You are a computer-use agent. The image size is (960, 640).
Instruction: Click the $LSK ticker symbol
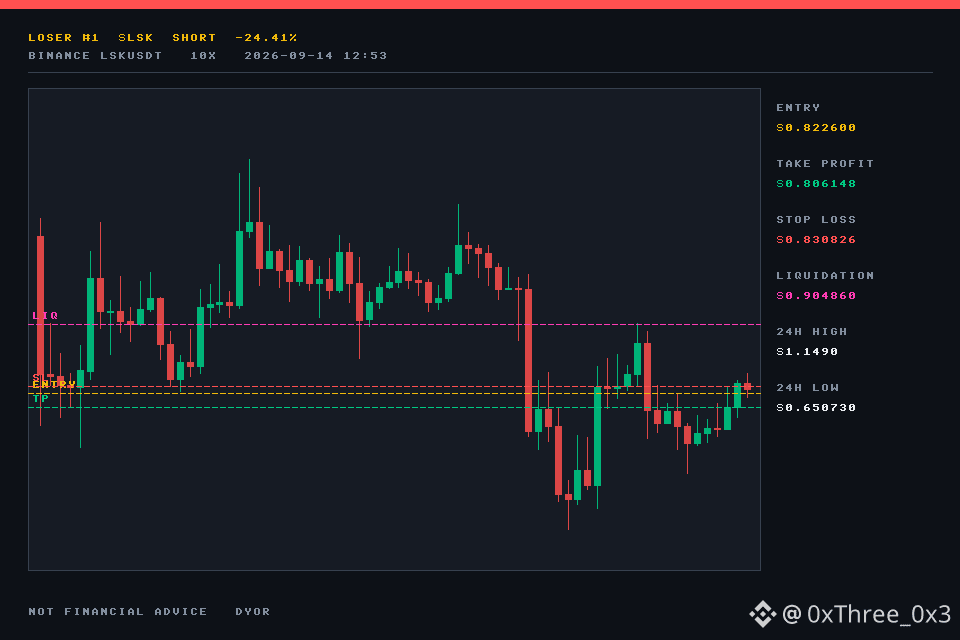click(136, 37)
